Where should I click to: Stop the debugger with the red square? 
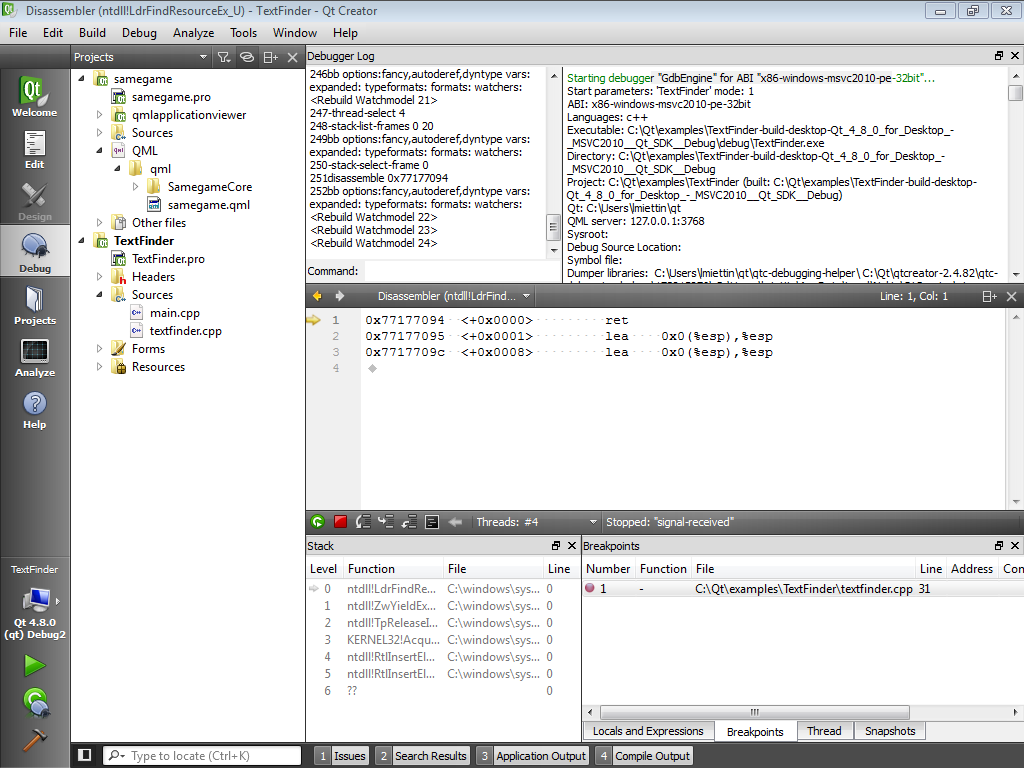pyautogui.click(x=340, y=522)
